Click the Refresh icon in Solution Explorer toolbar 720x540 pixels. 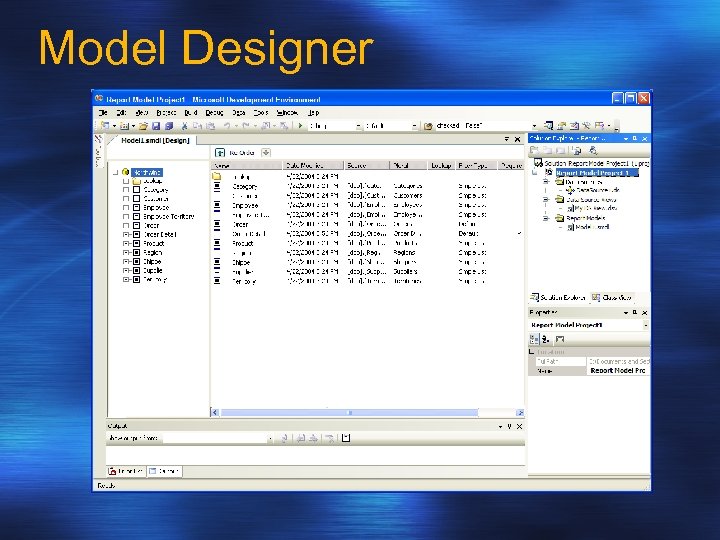pos(577,150)
